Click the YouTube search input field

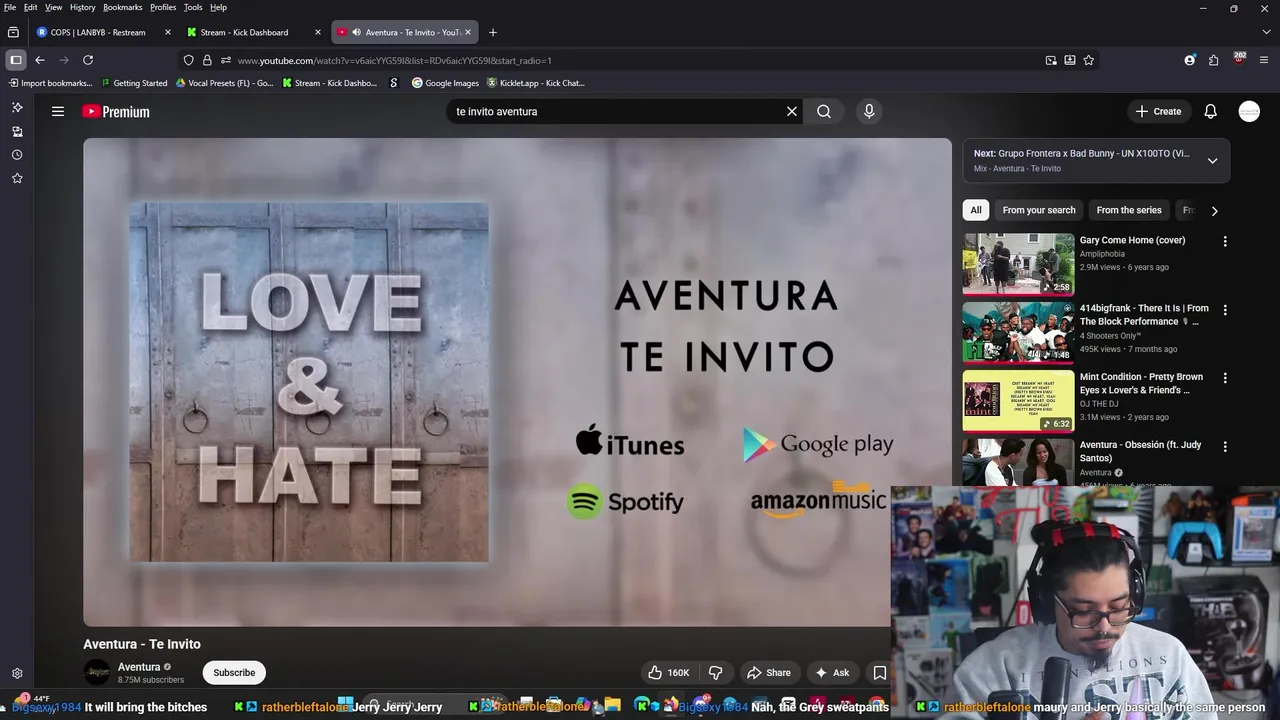(x=615, y=111)
